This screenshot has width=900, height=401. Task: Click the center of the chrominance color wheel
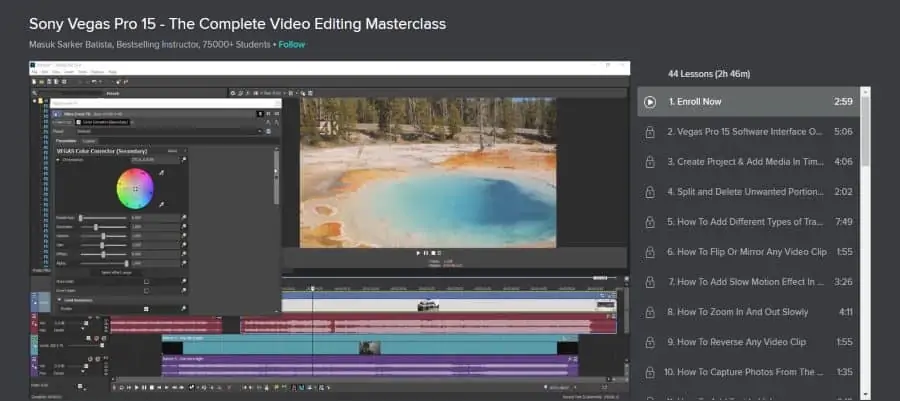135,189
